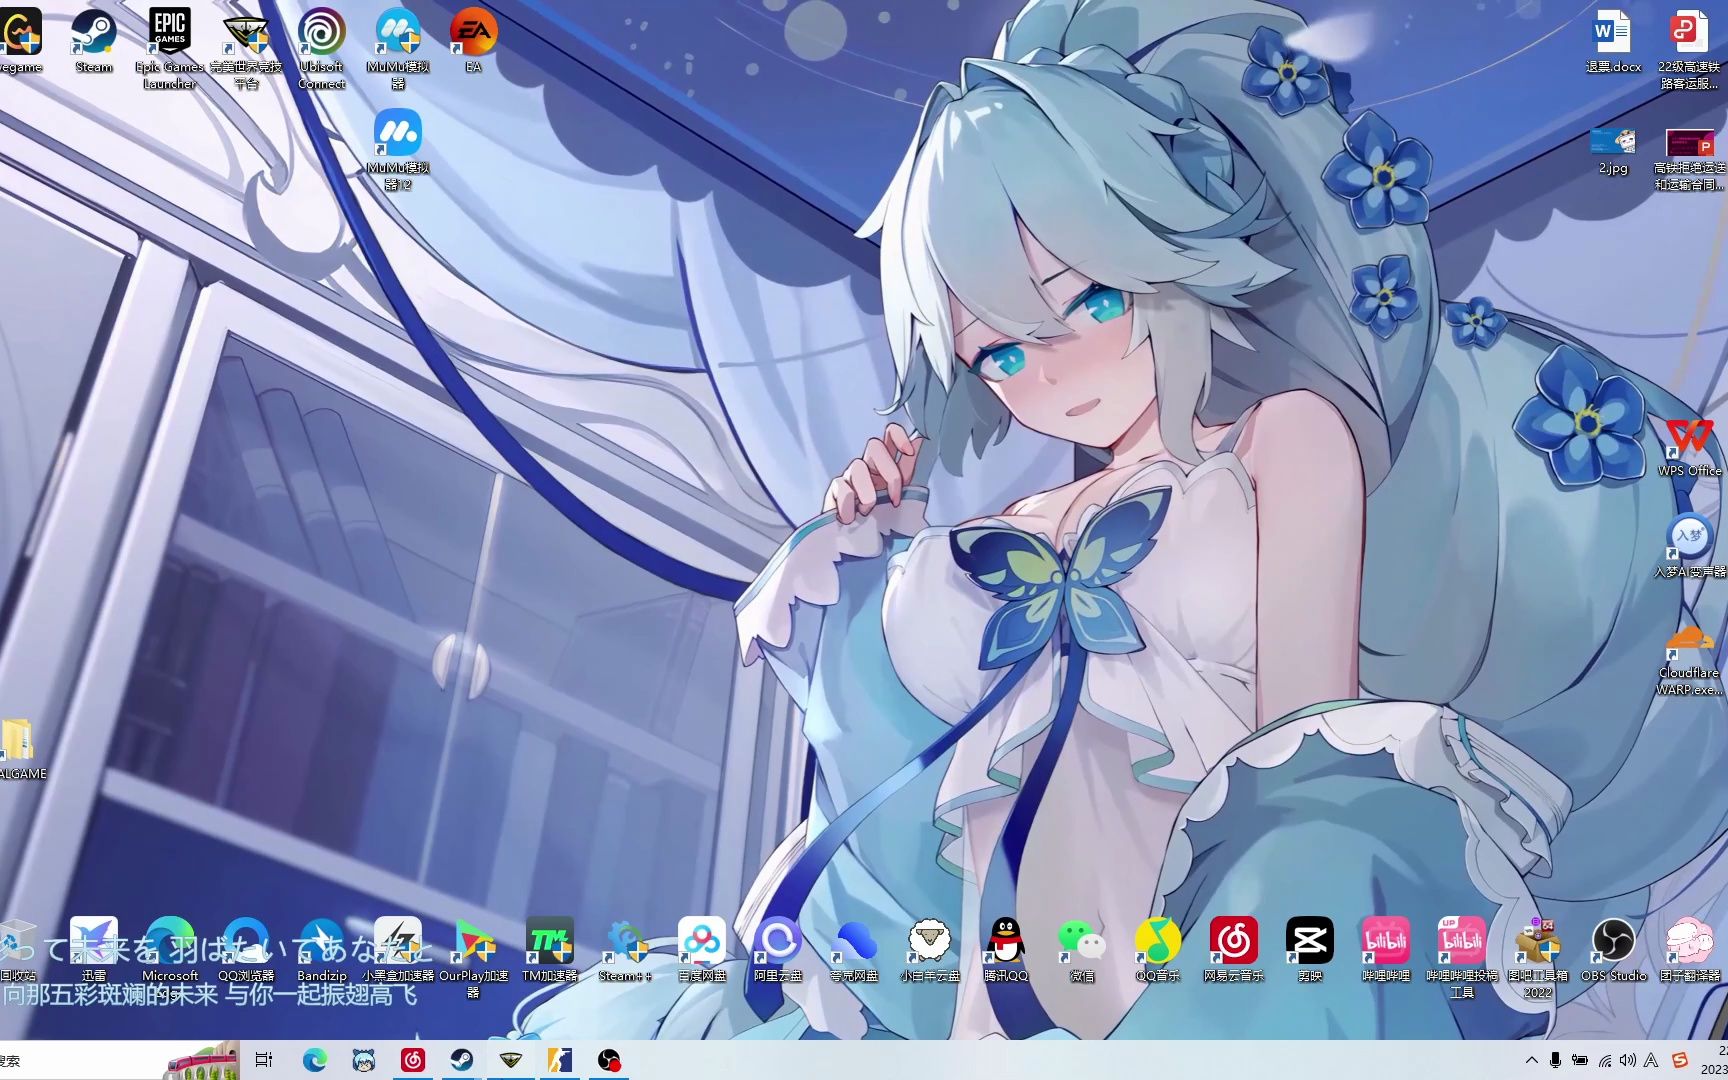The image size is (1728, 1080).
Task: Switch to 完美世界竞技平台 in the taskbar
Action: click(x=510, y=1060)
